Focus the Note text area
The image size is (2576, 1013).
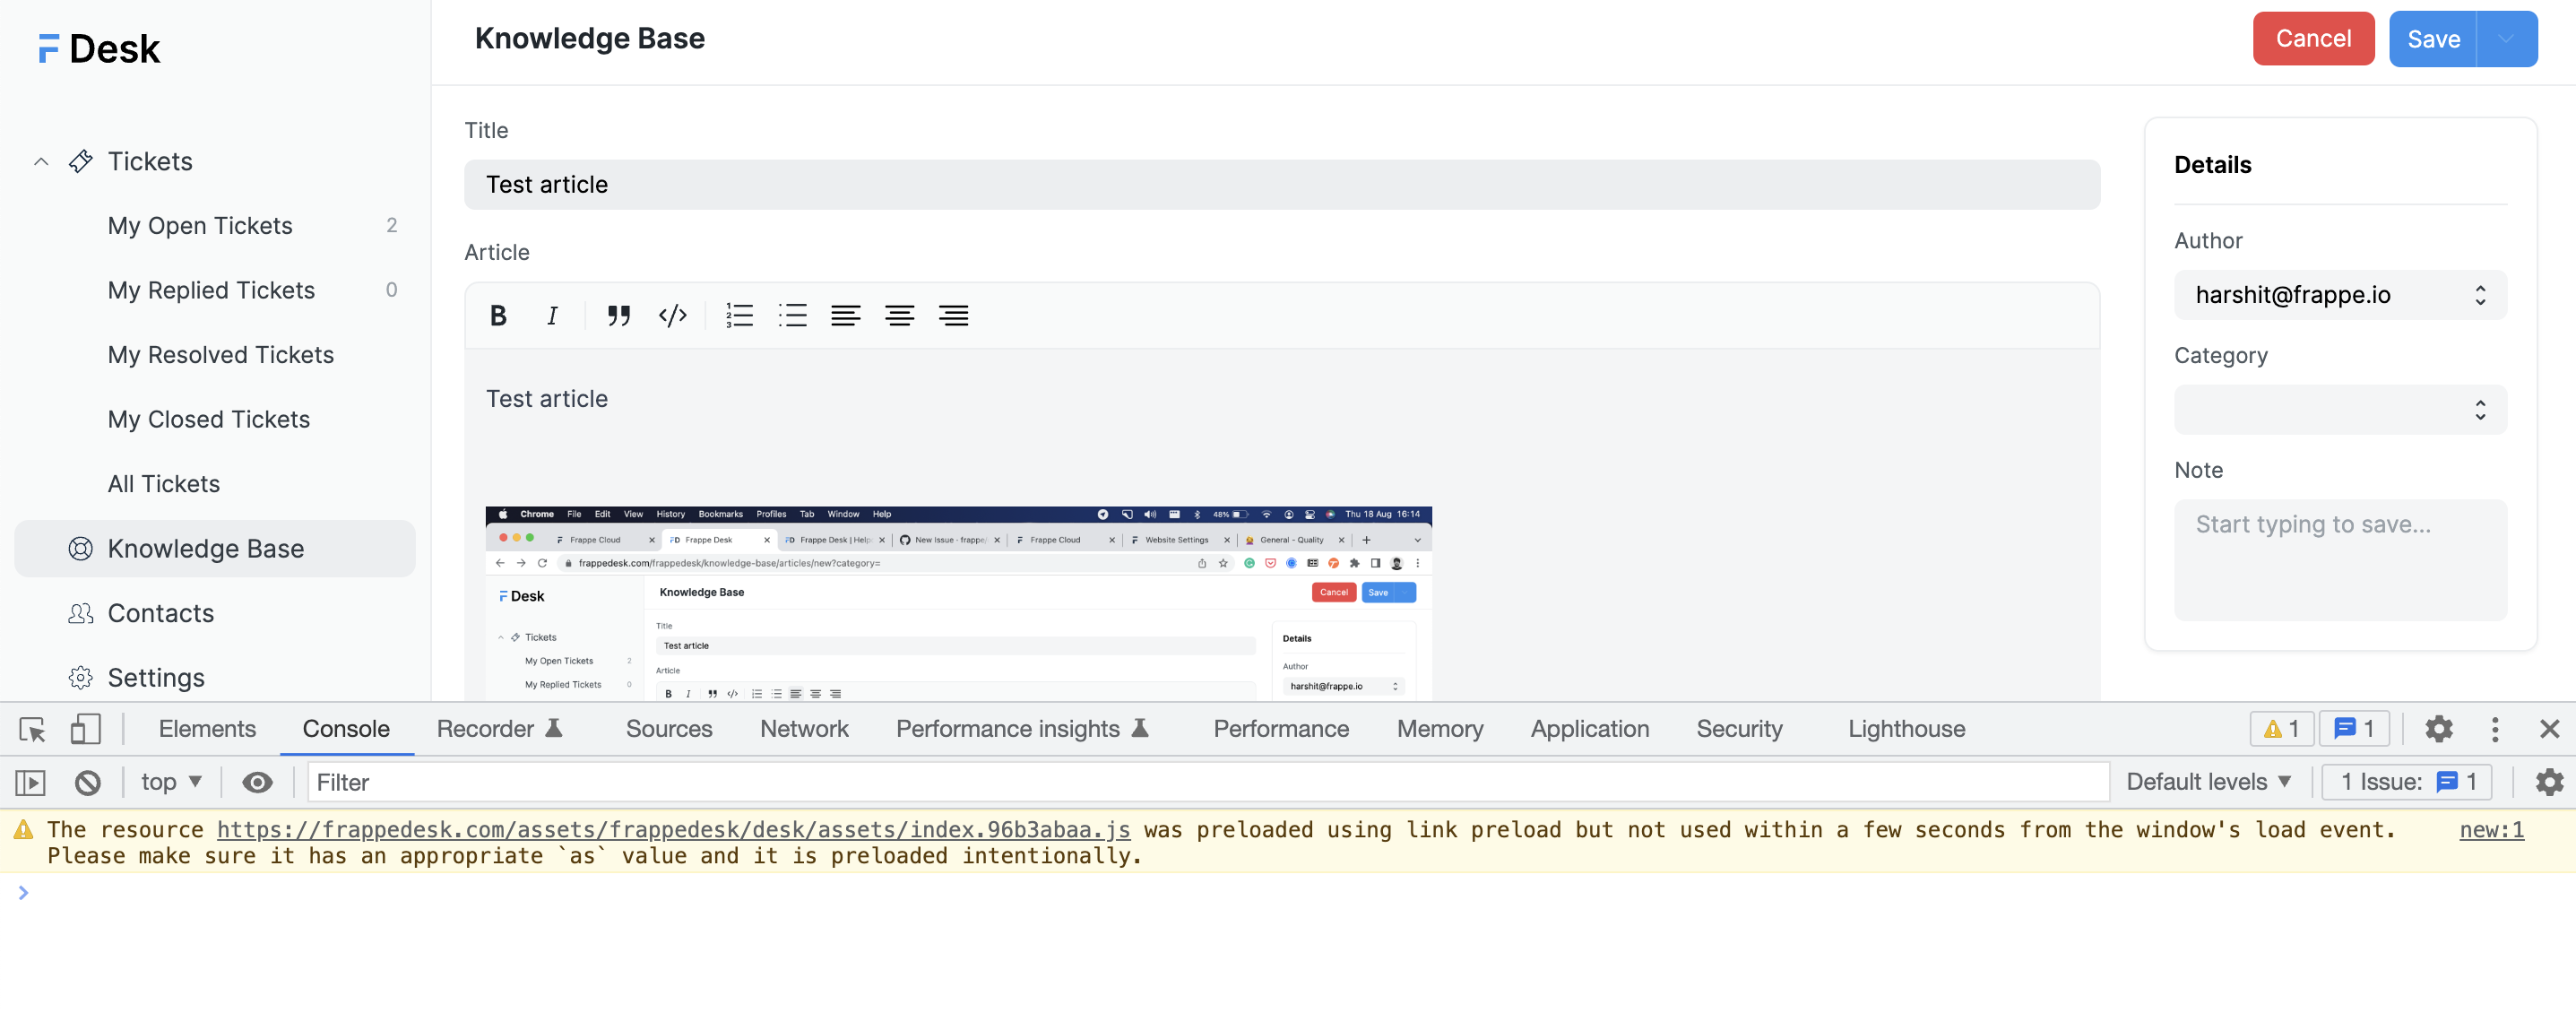2340,560
